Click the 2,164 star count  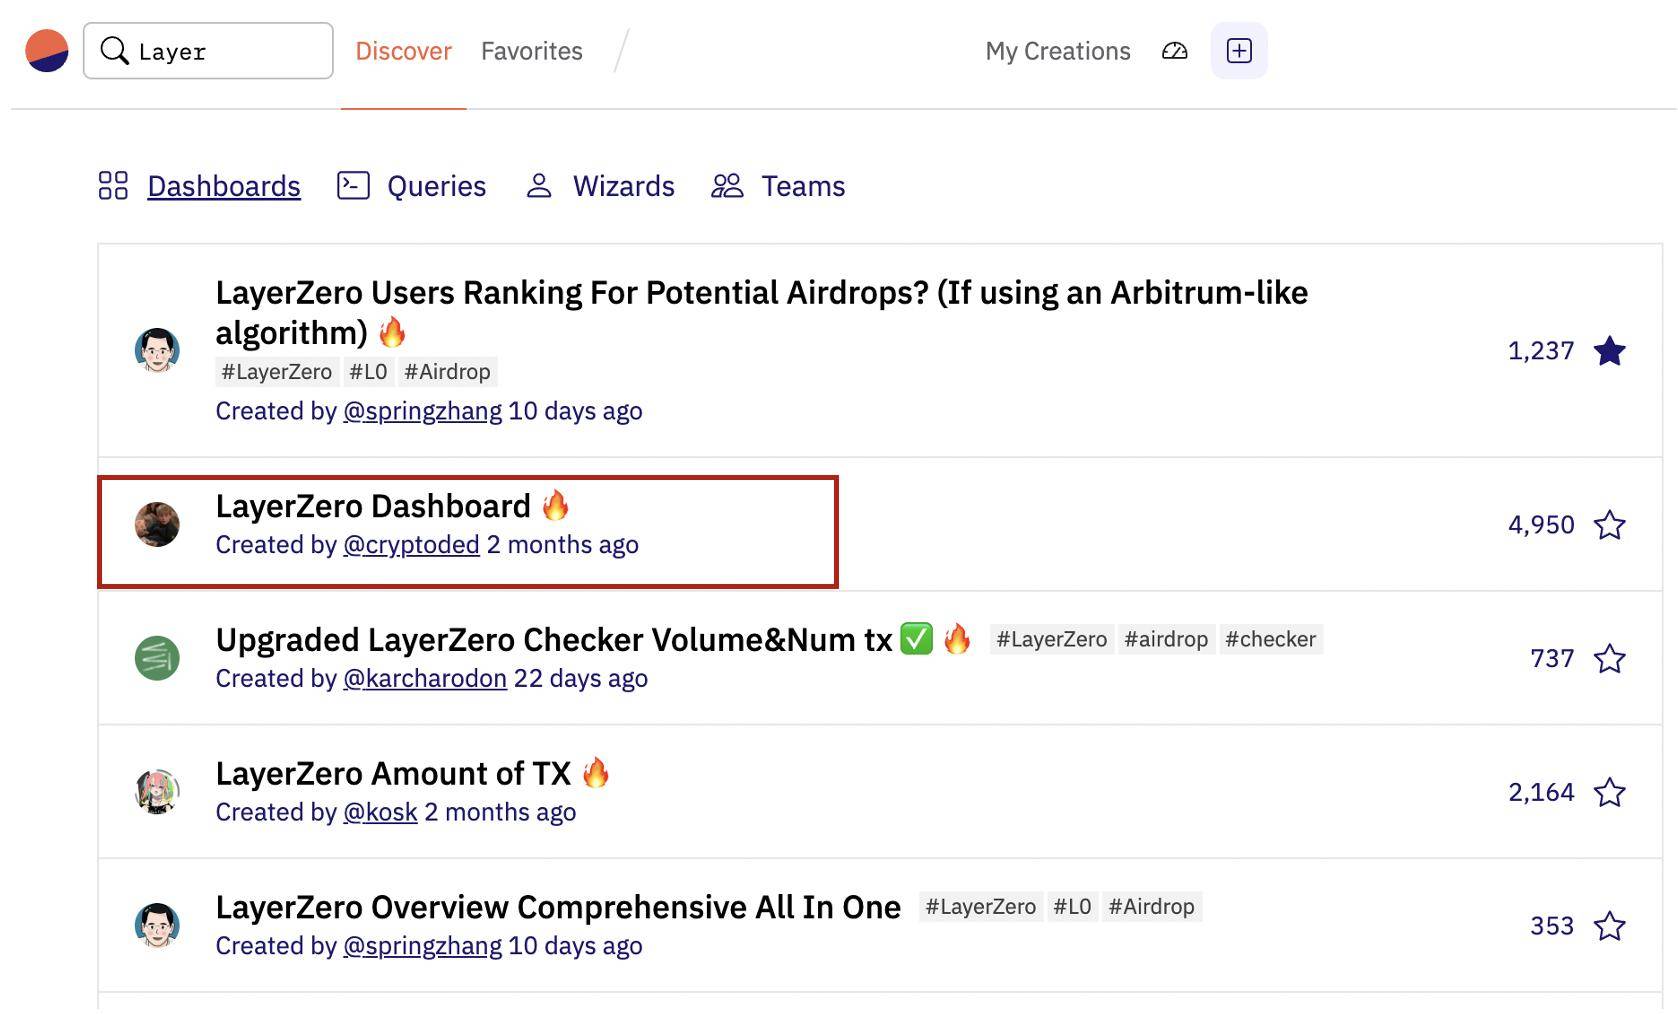pyautogui.click(x=1541, y=793)
